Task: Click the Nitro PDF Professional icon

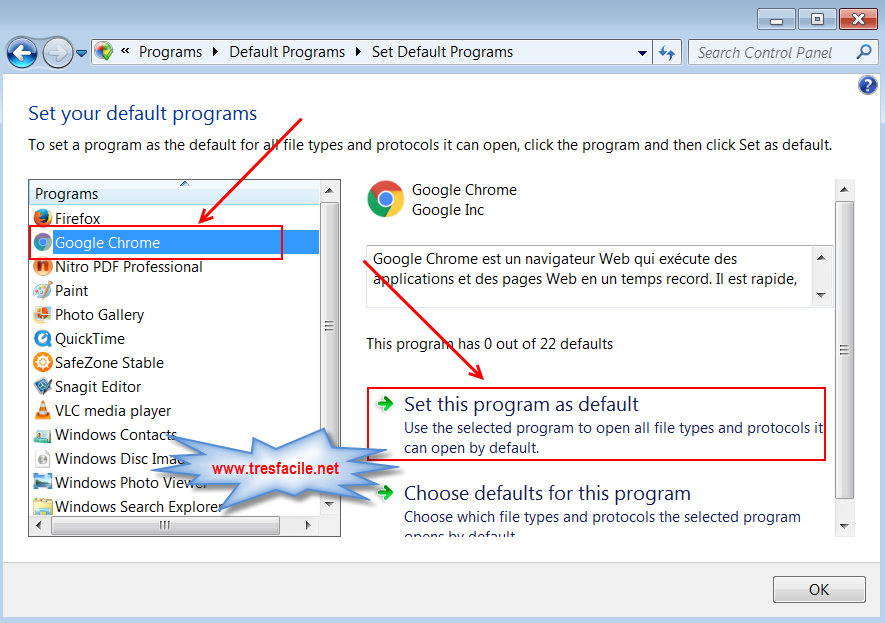Action: pos(42,266)
